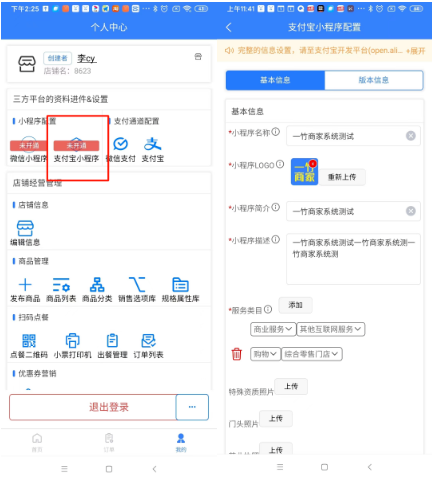Open 编辑信息 shop edit icon
The image size is (435, 482).
click(x=25, y=228)
